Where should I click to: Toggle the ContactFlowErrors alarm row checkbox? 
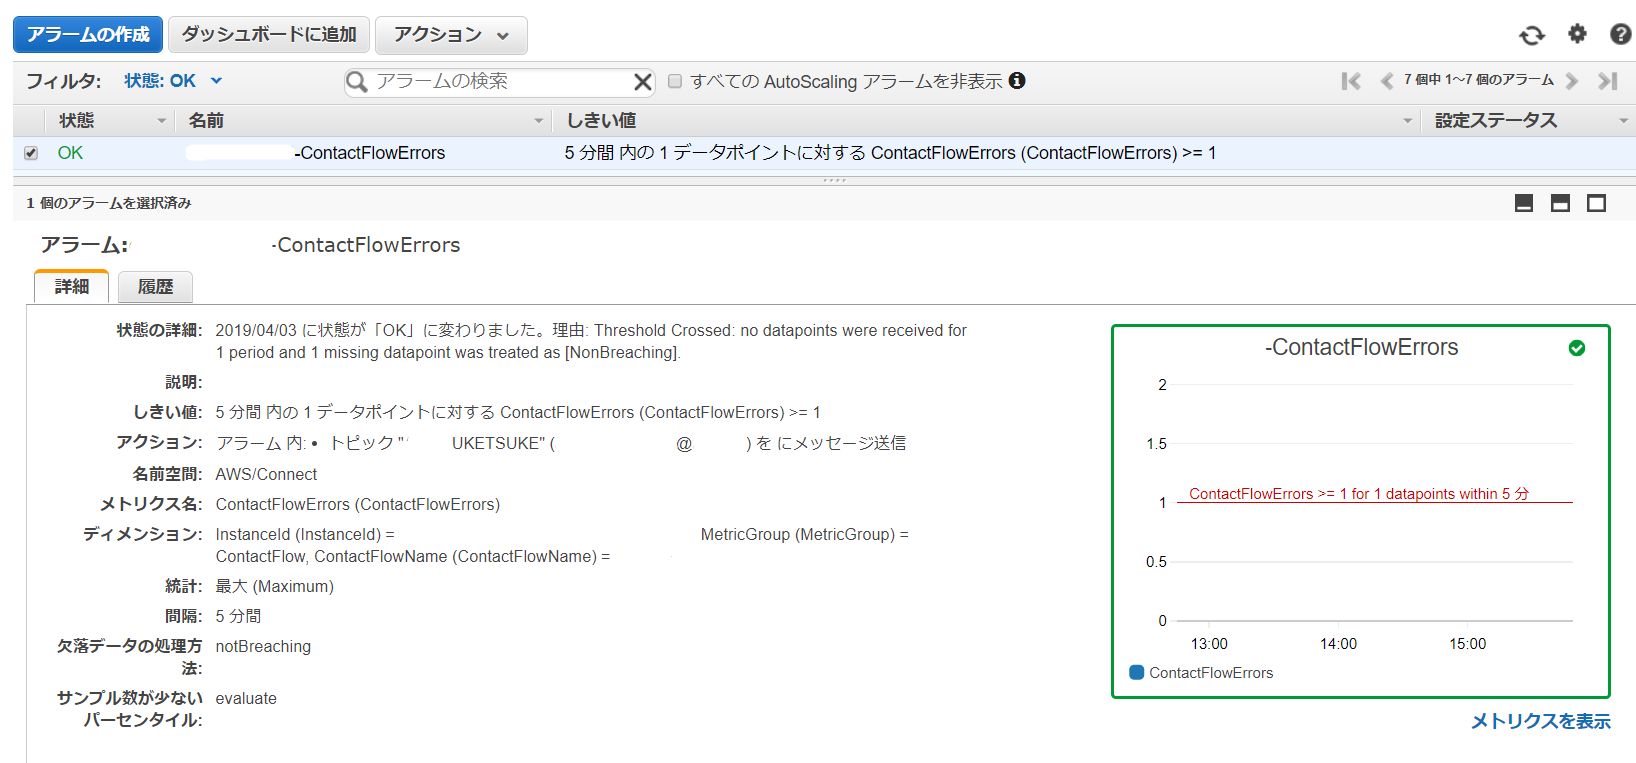pyautogui.click(x=31, y=153)
